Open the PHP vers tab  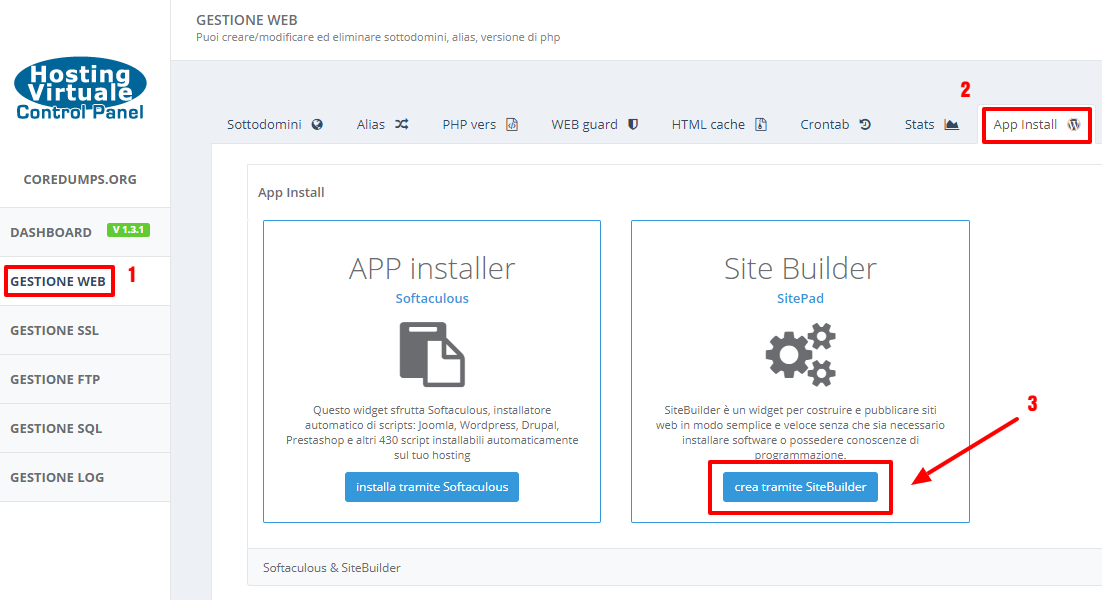480,124
